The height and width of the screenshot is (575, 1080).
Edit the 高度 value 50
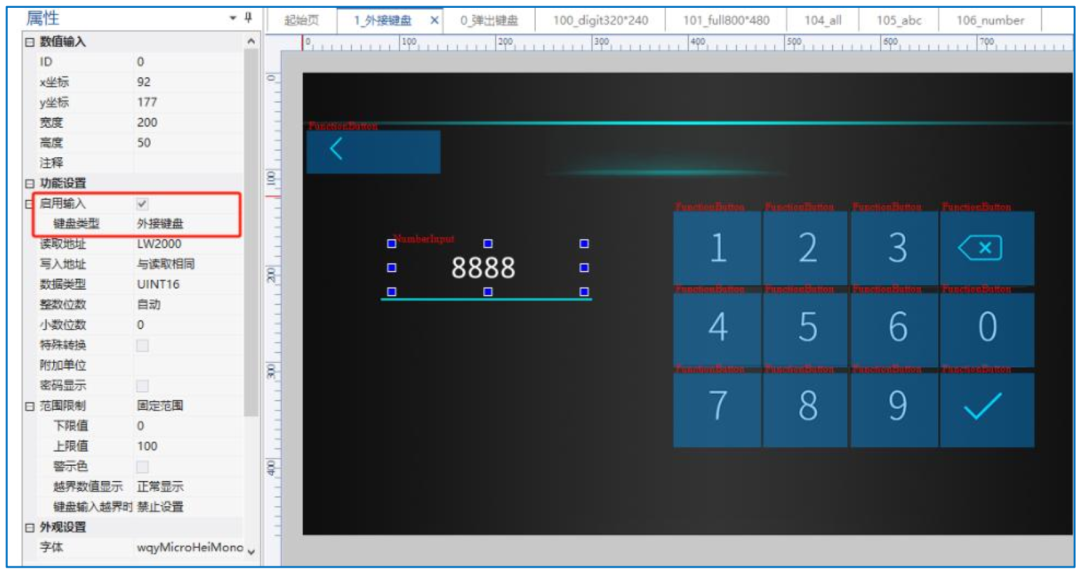pyautogui.click(x=143, y=143)
